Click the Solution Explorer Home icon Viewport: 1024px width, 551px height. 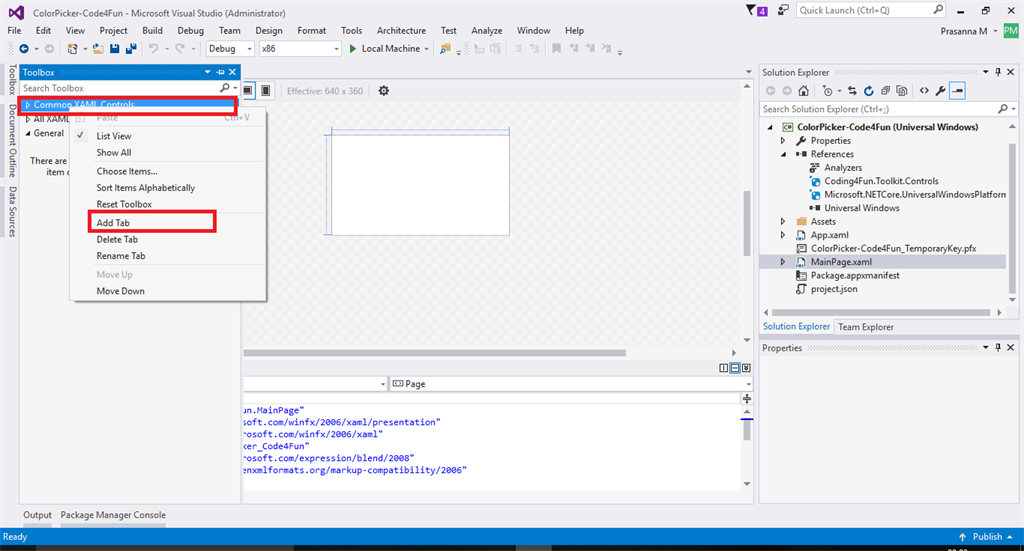pos(804,91)
